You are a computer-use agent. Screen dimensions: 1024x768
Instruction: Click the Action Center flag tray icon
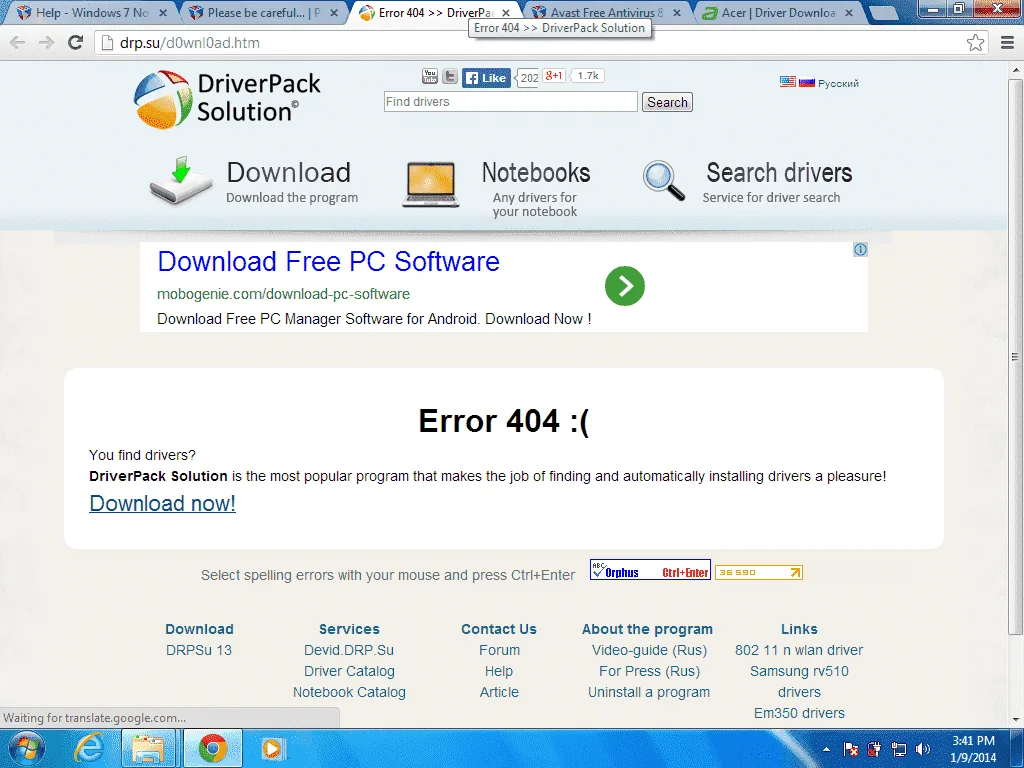[851, 749]
